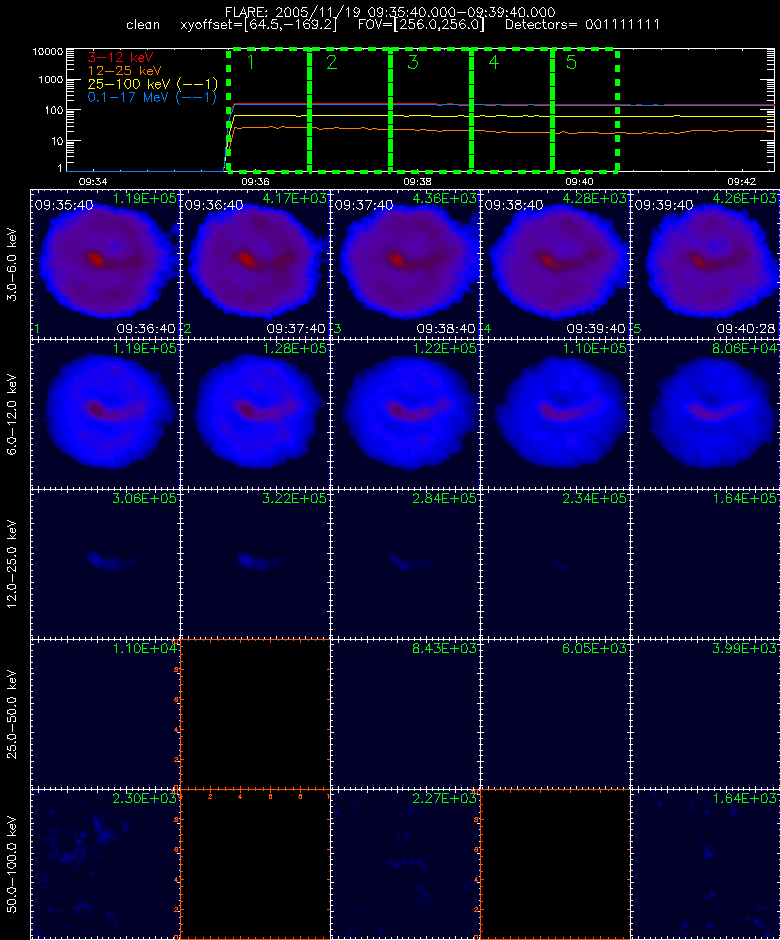Open the 6.0-12.0 keV image labeled 1.22E+05

point(405,414)
